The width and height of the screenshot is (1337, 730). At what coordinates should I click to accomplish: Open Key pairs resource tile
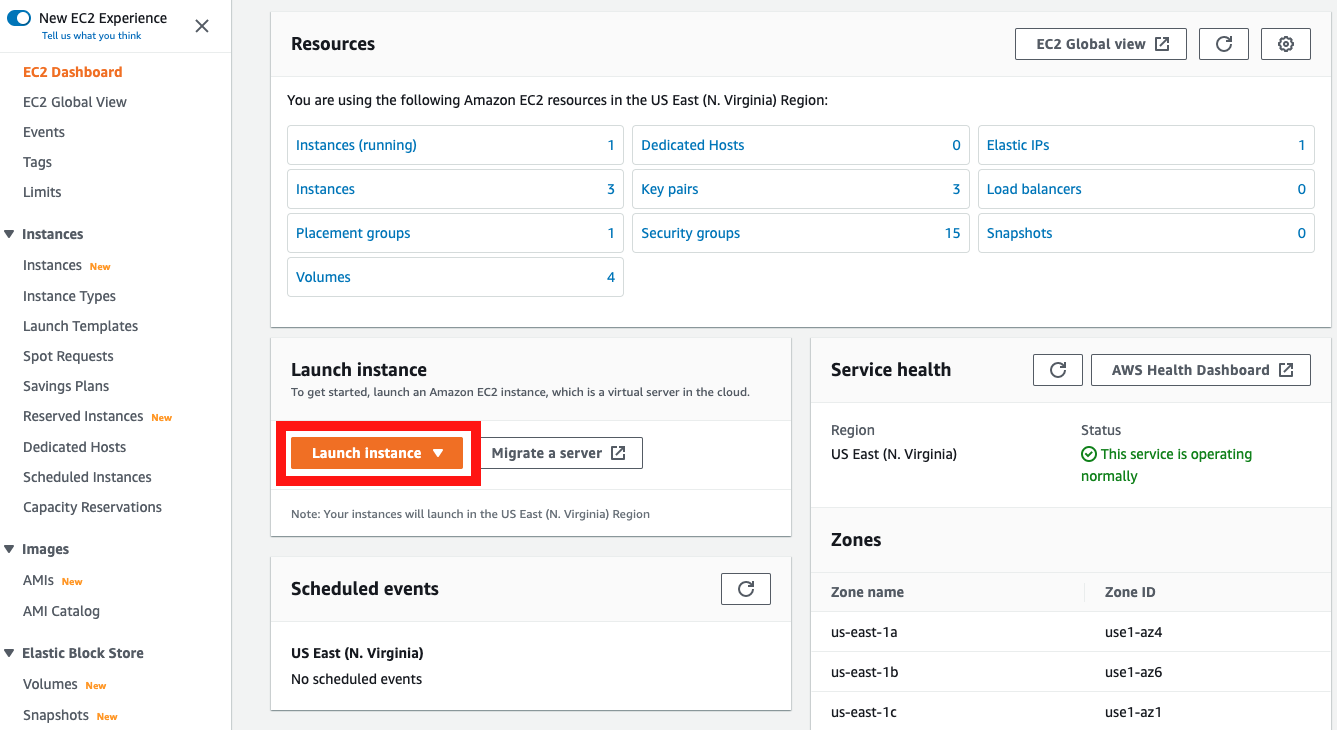click(x=801, y=189)
